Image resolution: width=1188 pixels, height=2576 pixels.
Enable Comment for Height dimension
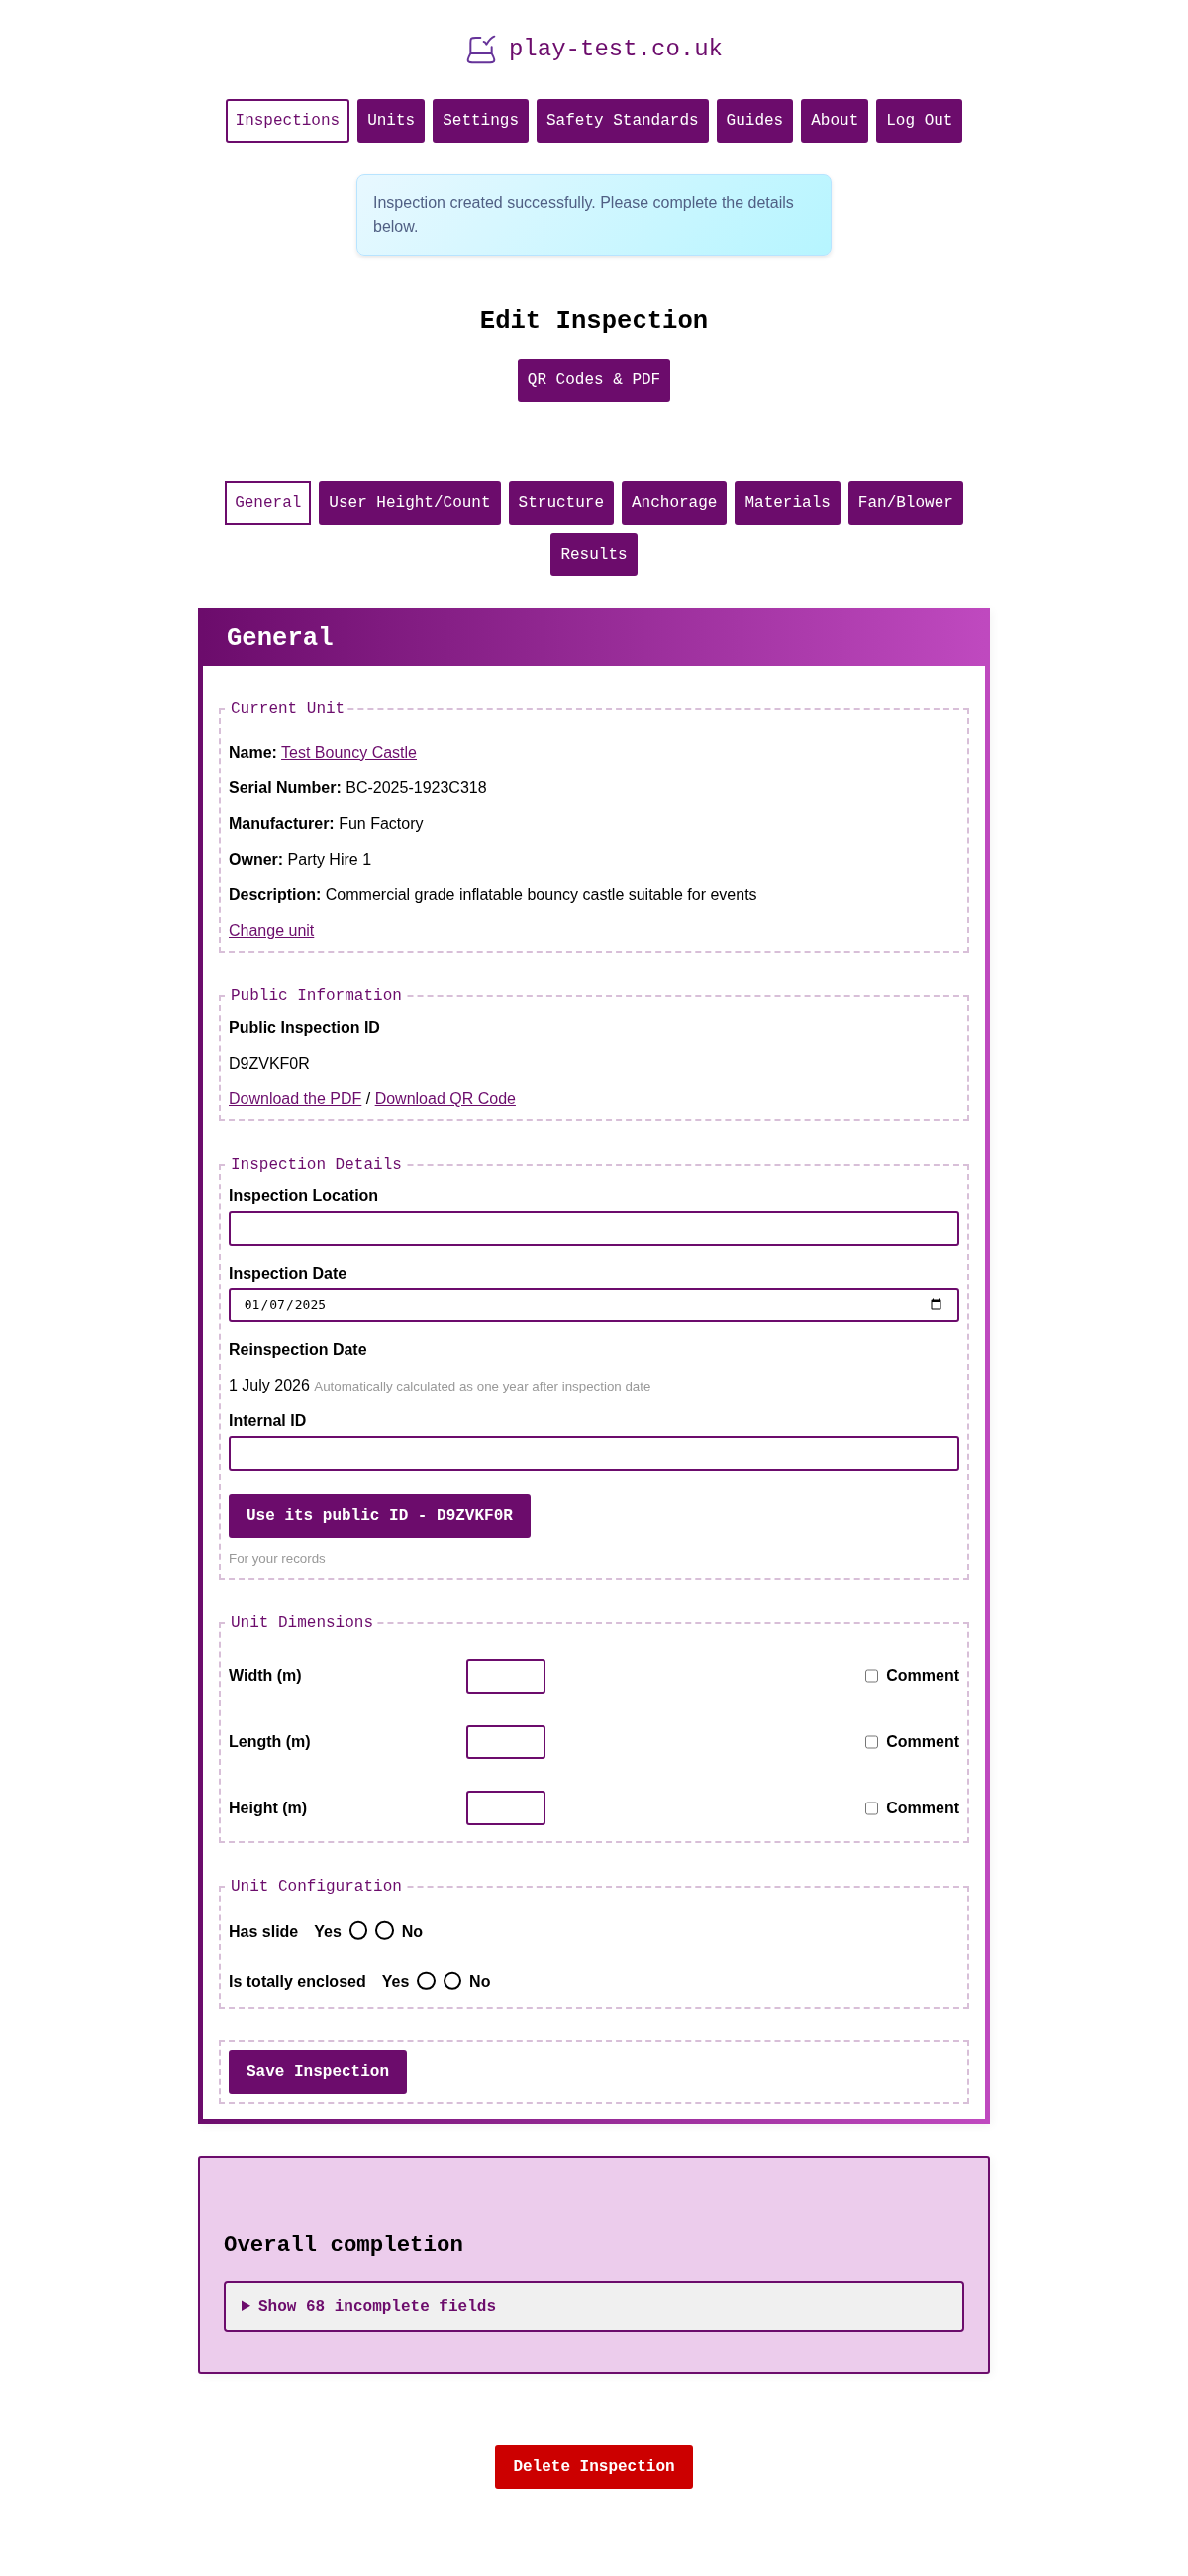click(871, 1808)
